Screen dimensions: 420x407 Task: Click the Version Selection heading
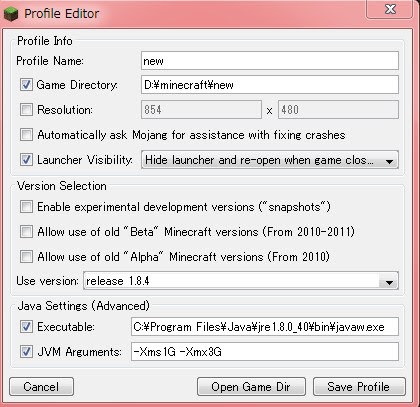point(62,186)
